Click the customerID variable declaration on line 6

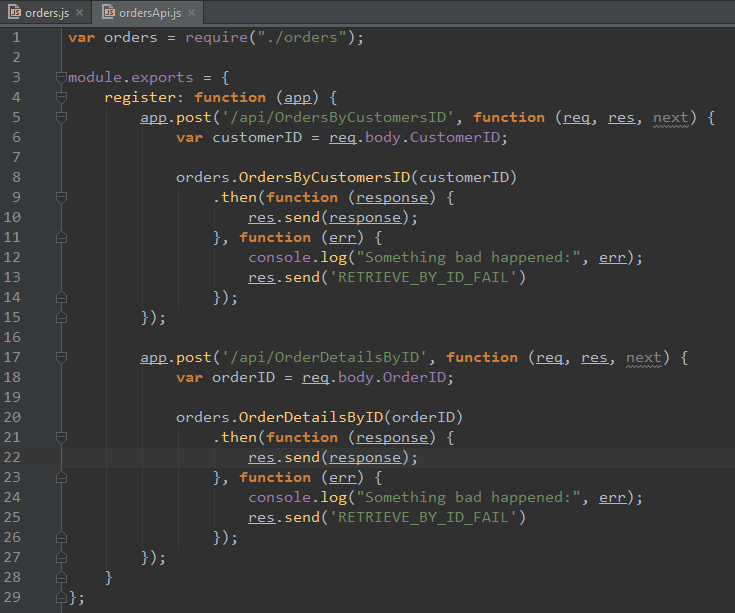(257, 137)
